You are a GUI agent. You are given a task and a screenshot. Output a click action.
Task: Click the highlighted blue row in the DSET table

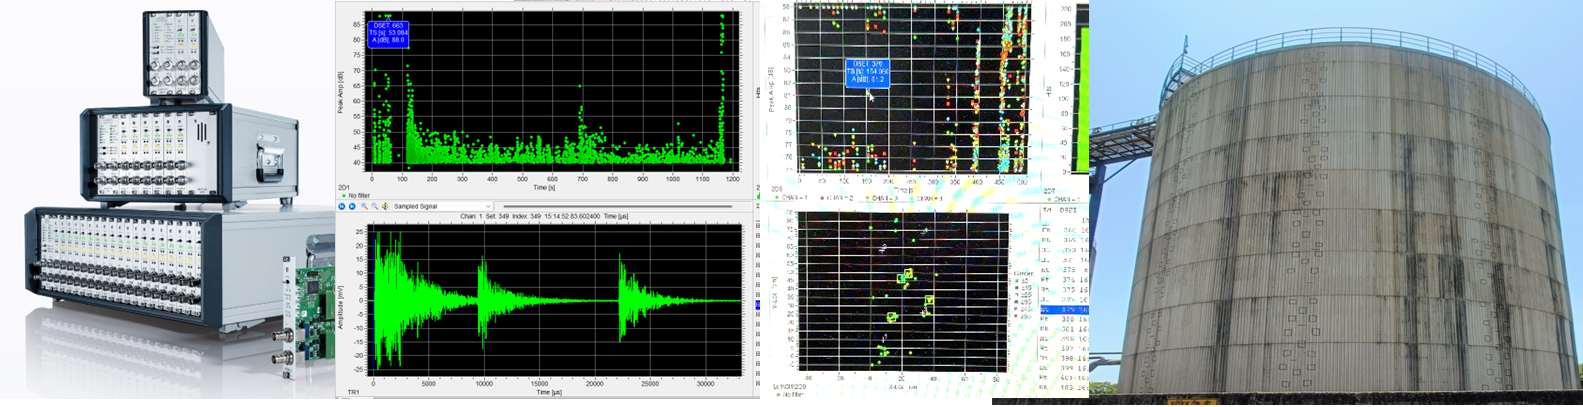1066,310
